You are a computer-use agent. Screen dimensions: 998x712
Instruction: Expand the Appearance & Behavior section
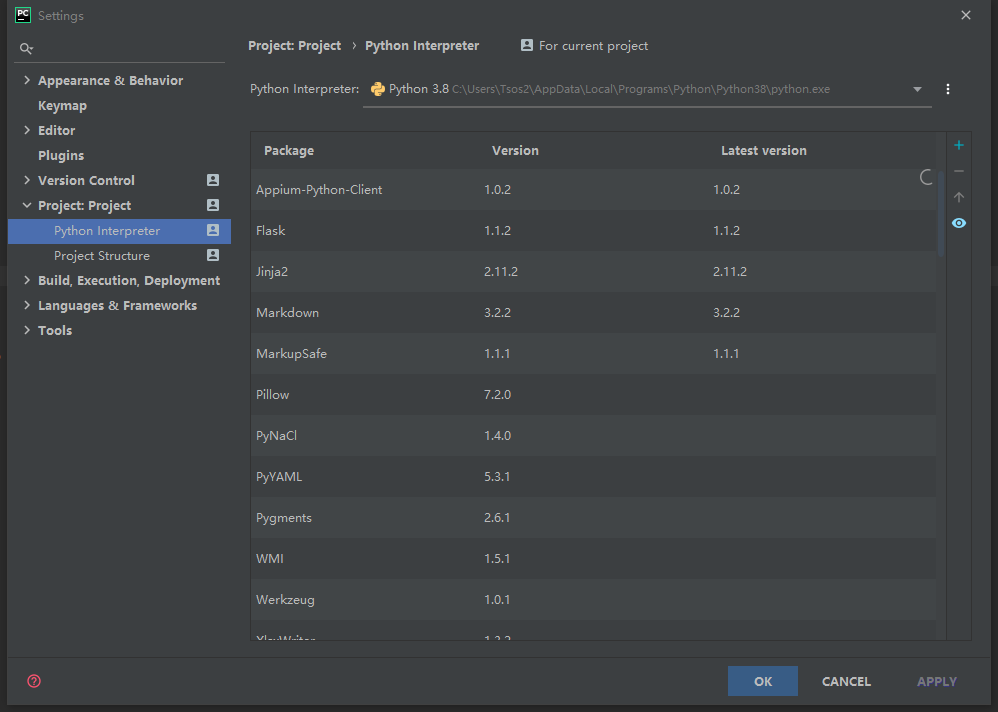pyautogui.click(x=27, y=80)
